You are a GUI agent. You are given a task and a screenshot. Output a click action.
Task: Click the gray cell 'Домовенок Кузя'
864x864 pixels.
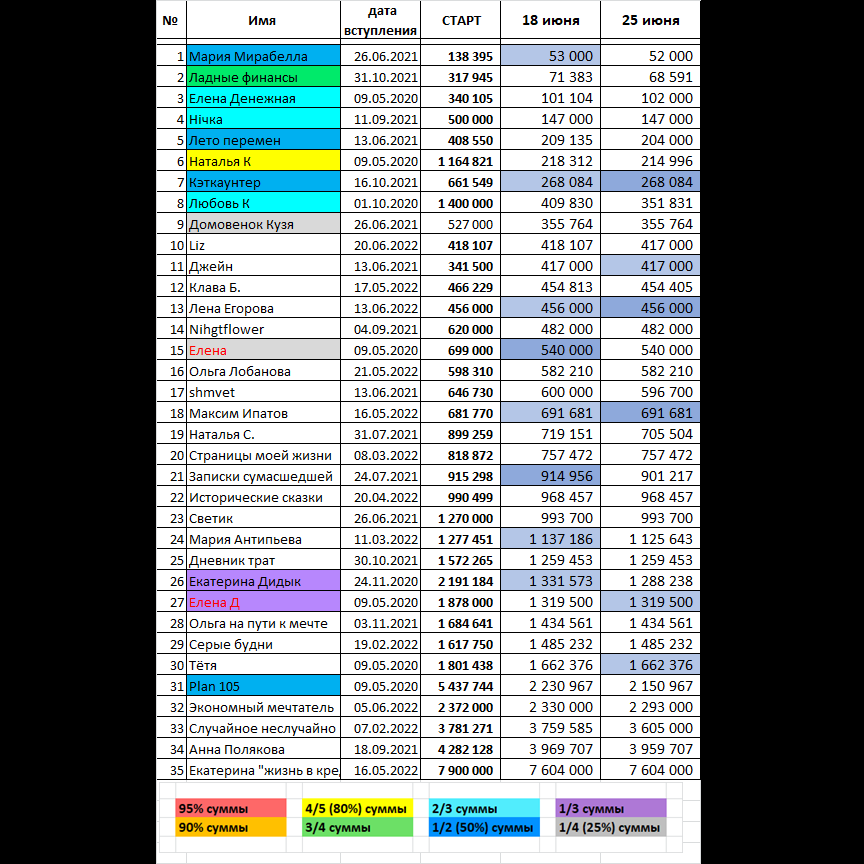point(263,224)
